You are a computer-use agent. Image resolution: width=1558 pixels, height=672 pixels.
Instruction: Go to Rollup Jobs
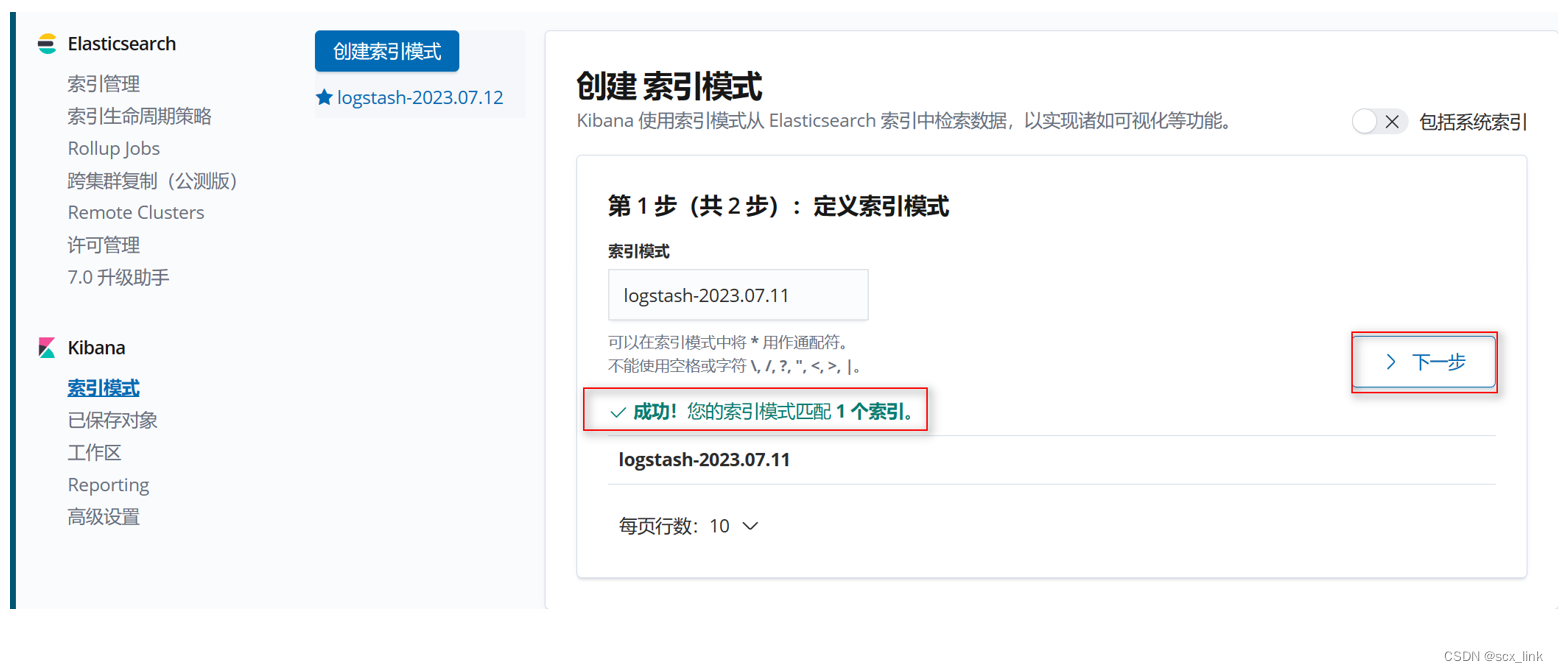pyautogui.click(x=114, y=148)
